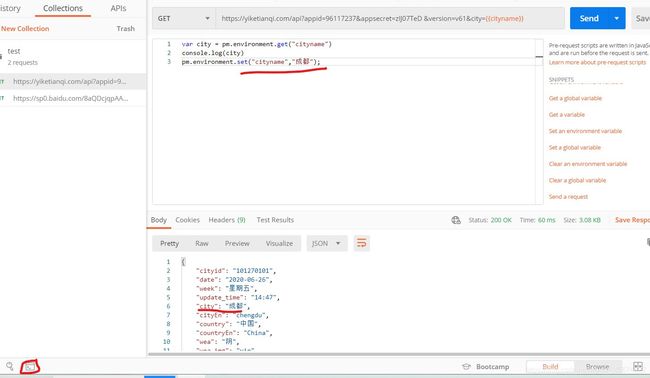Open Learn more about pre-request scripts link
This screenshot has height=378, width=650.
597,62
